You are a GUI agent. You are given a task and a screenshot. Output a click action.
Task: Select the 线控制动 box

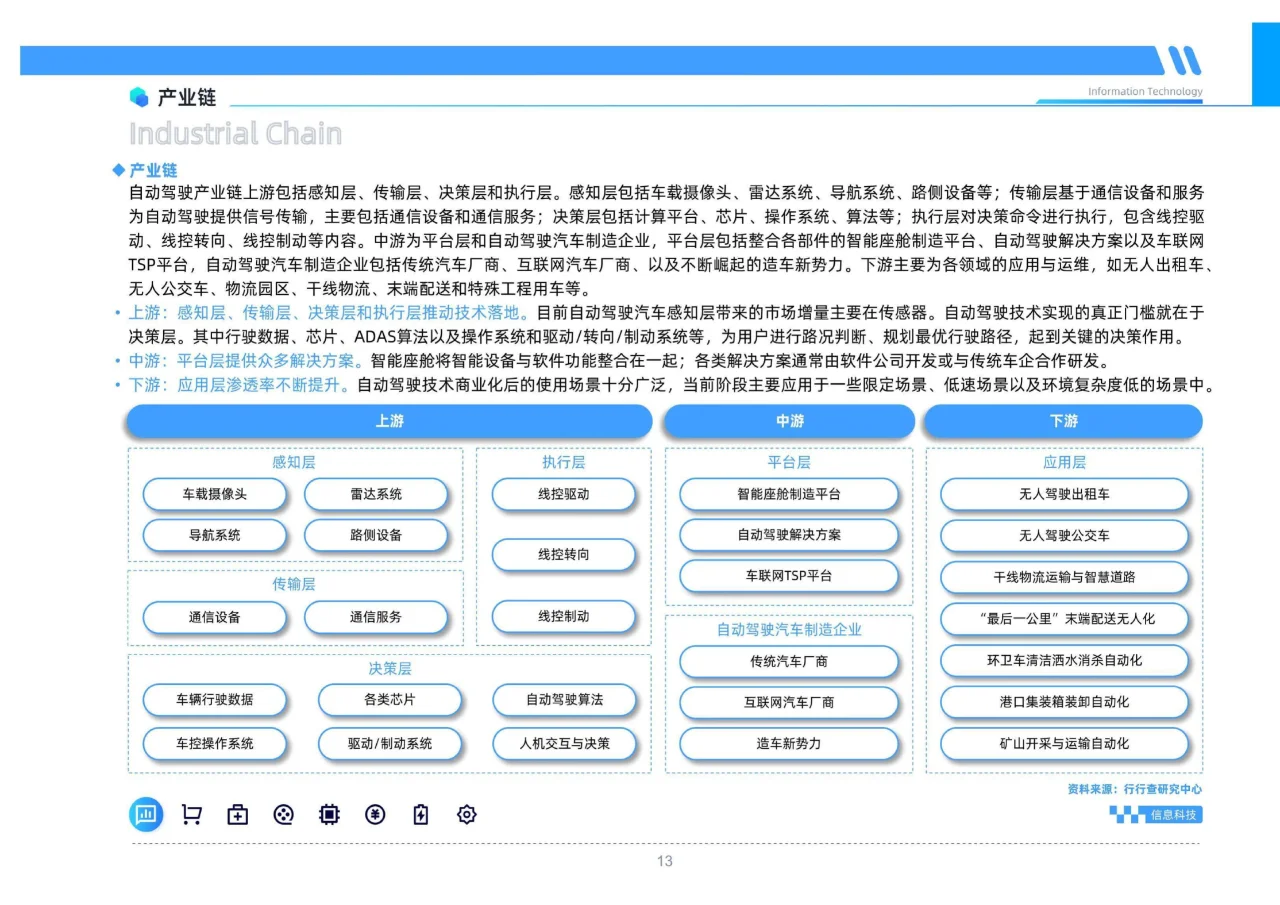click(564, 616)
